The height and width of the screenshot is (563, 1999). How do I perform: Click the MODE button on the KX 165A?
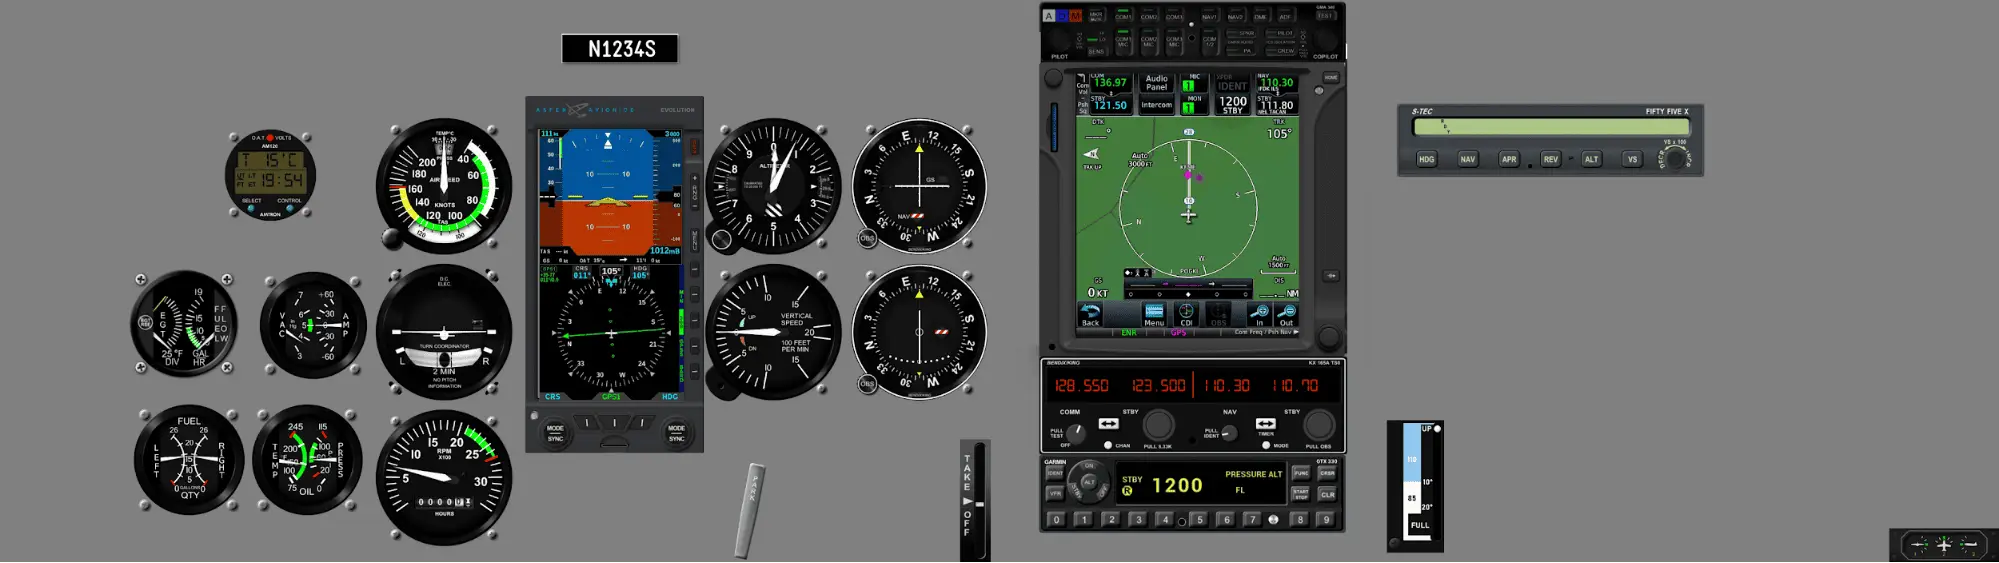click(1266, 445)
